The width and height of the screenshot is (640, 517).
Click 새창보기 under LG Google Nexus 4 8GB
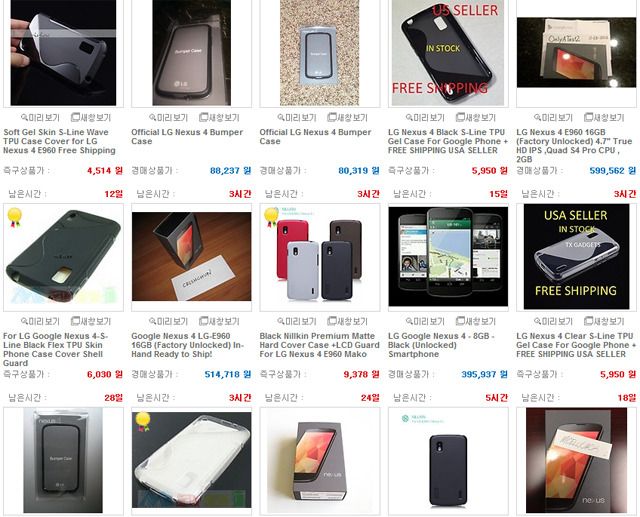pyautogui.click(x=476, y=321)
